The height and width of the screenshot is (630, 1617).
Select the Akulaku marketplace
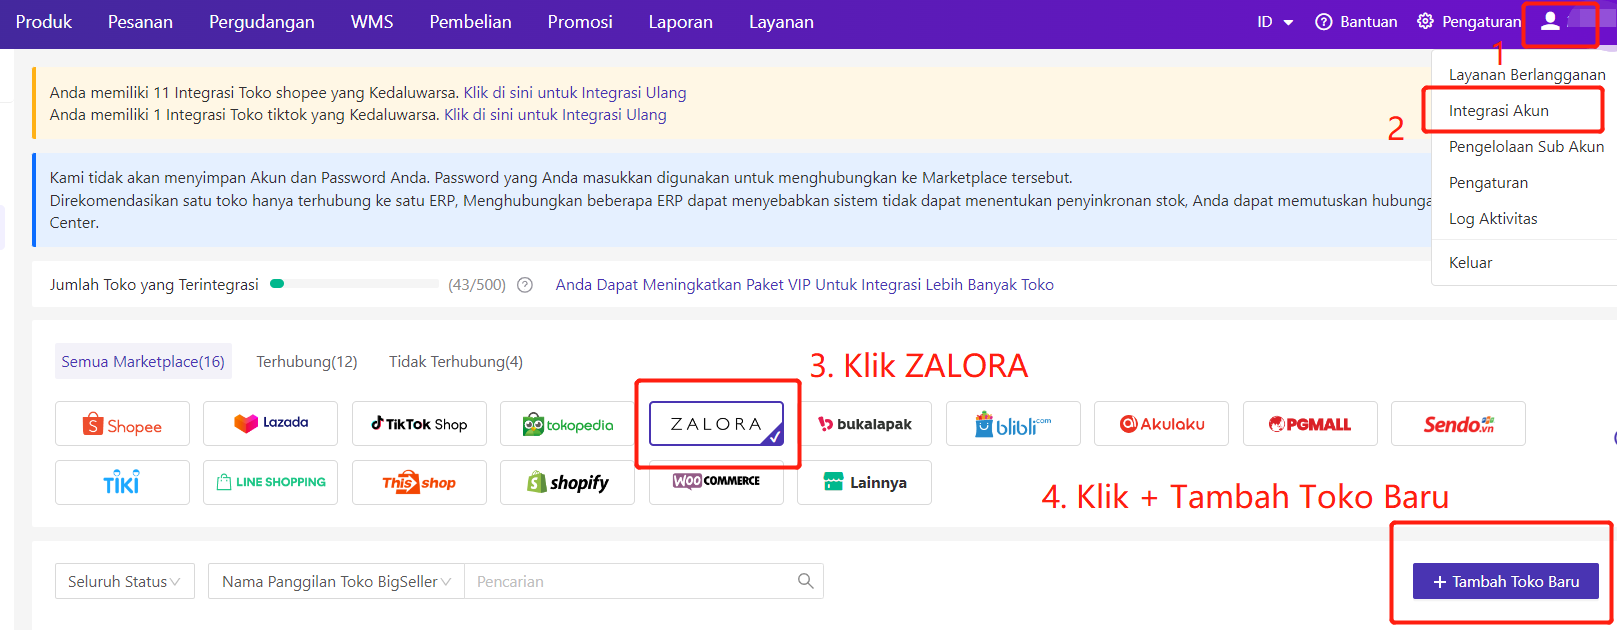pyautogui.click(x=1161, y=424)
